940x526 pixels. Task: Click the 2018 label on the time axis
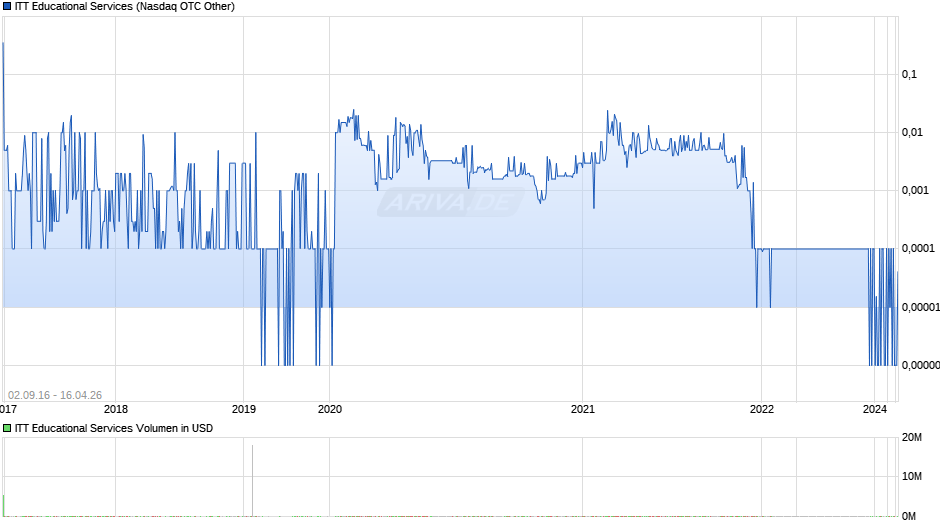116,409
